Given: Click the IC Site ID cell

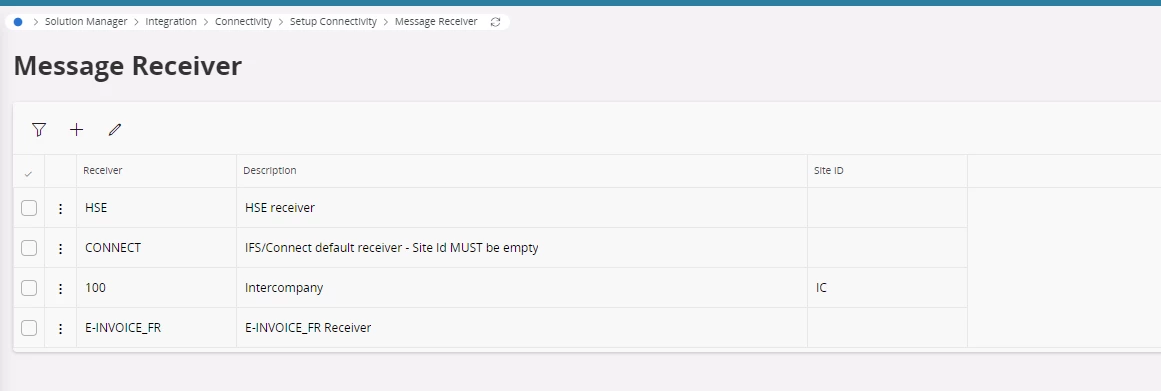Looking at the screenshot, I should coord(887,287).
